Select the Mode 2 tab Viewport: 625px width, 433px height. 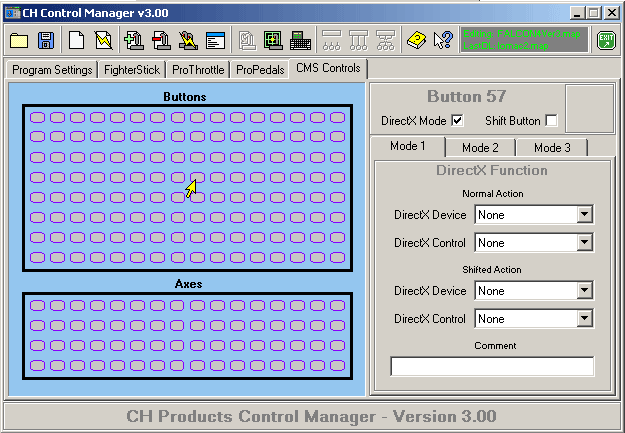(480, 148)
